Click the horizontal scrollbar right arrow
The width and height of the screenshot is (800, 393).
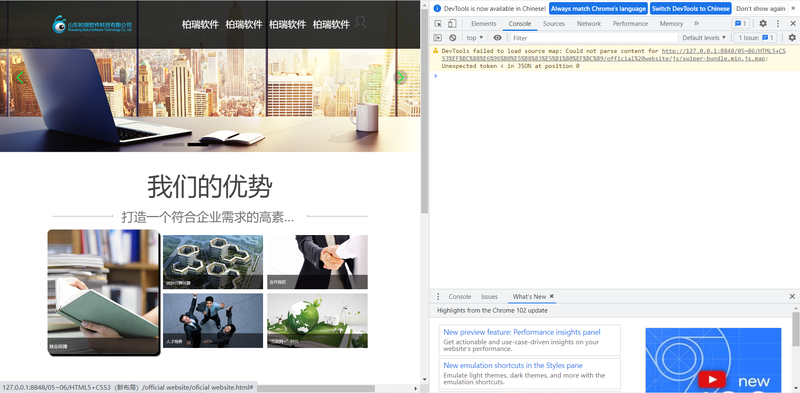click(x=415, y=388)
